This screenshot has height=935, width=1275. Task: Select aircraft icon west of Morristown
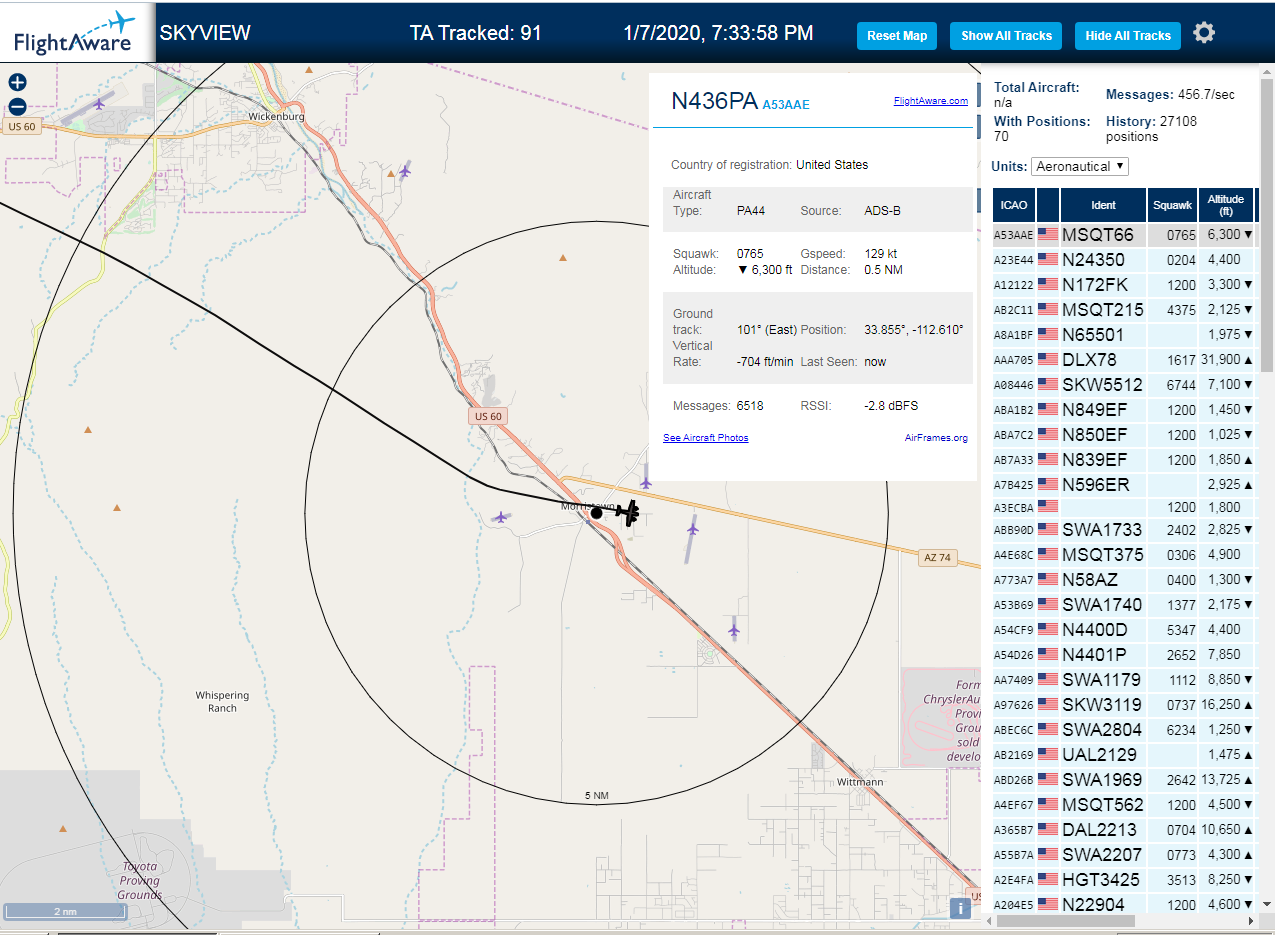point(500,517)
